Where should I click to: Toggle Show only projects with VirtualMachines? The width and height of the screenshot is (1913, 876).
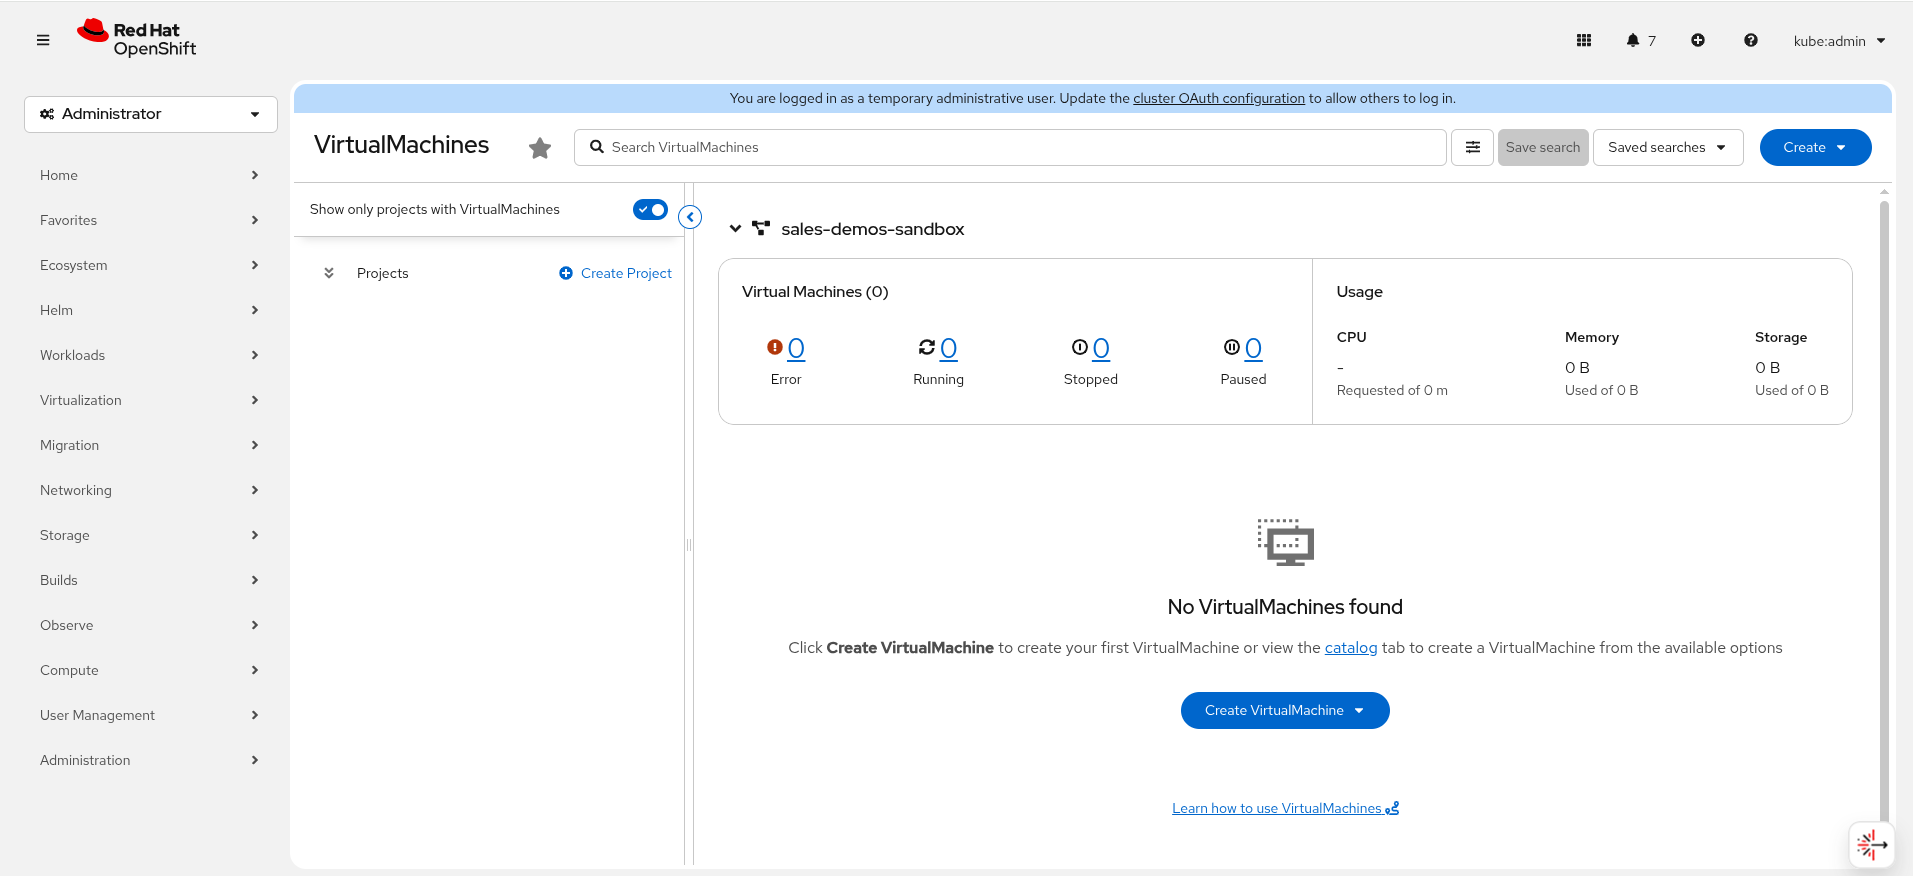(x=650, y=209)
